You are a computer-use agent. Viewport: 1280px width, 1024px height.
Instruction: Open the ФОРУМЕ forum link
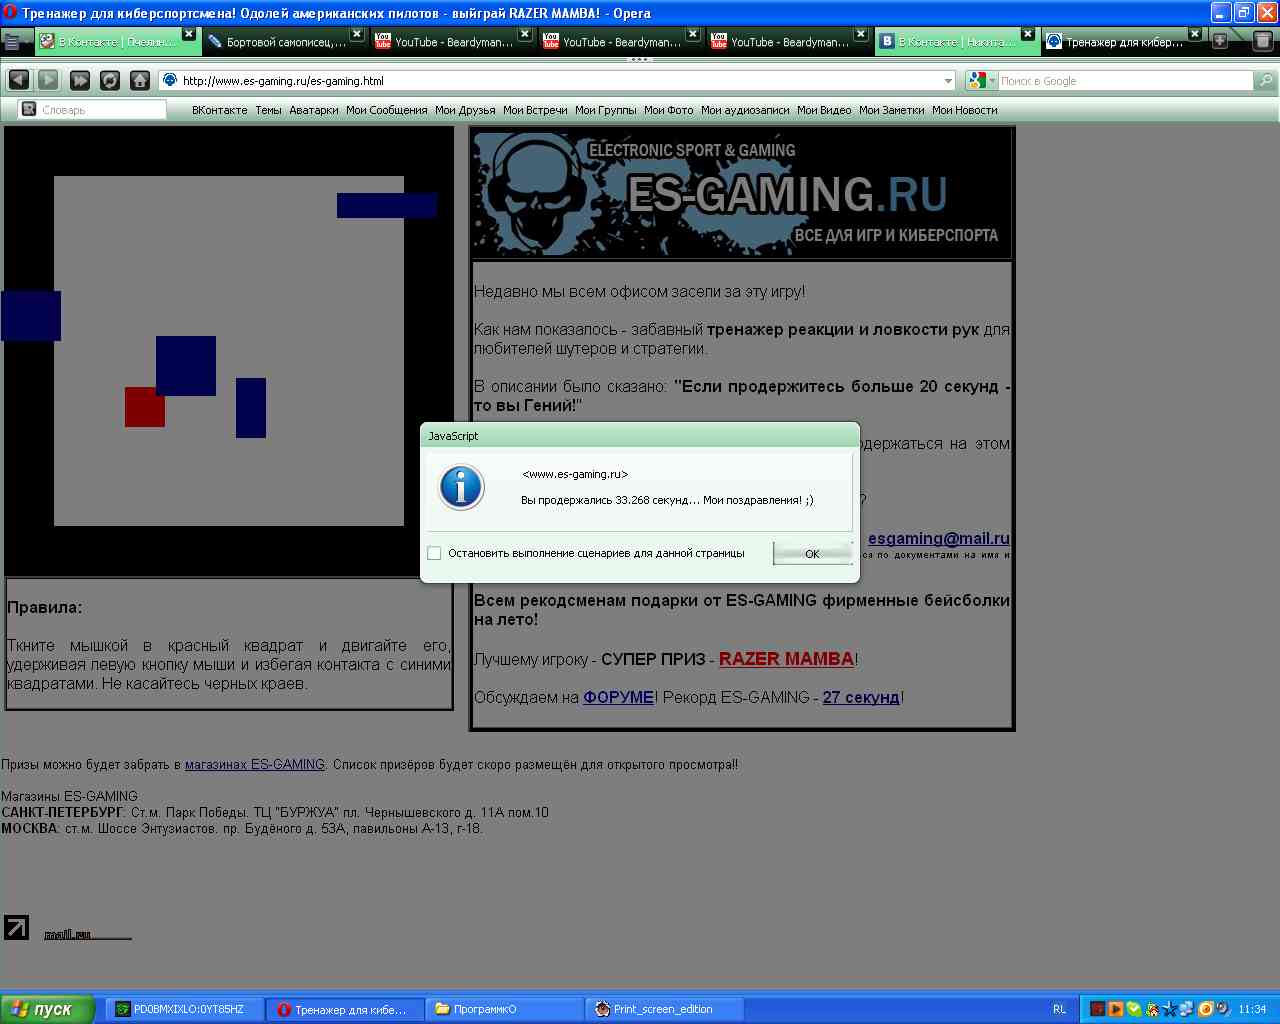pyautogui.click(x=618, y=697)
